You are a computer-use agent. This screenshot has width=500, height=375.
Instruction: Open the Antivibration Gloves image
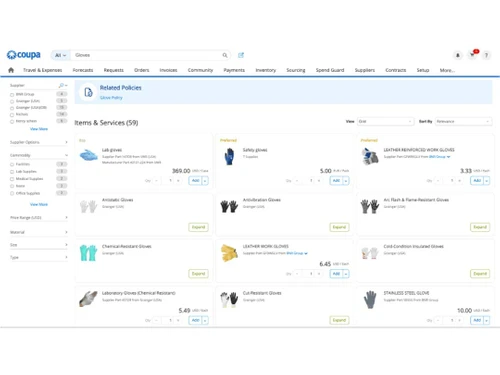tap(229, 206)
